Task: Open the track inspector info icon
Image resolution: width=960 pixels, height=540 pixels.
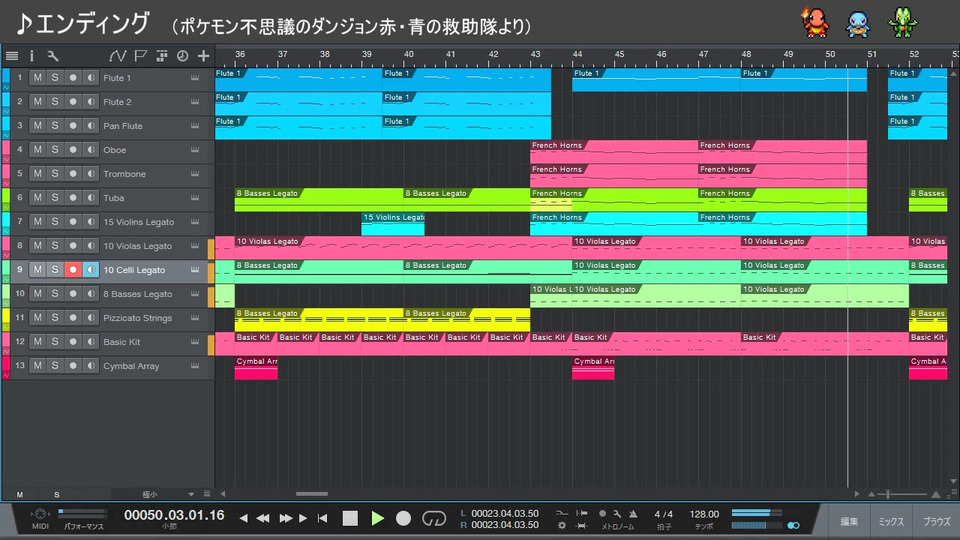Action: [32, 56]
